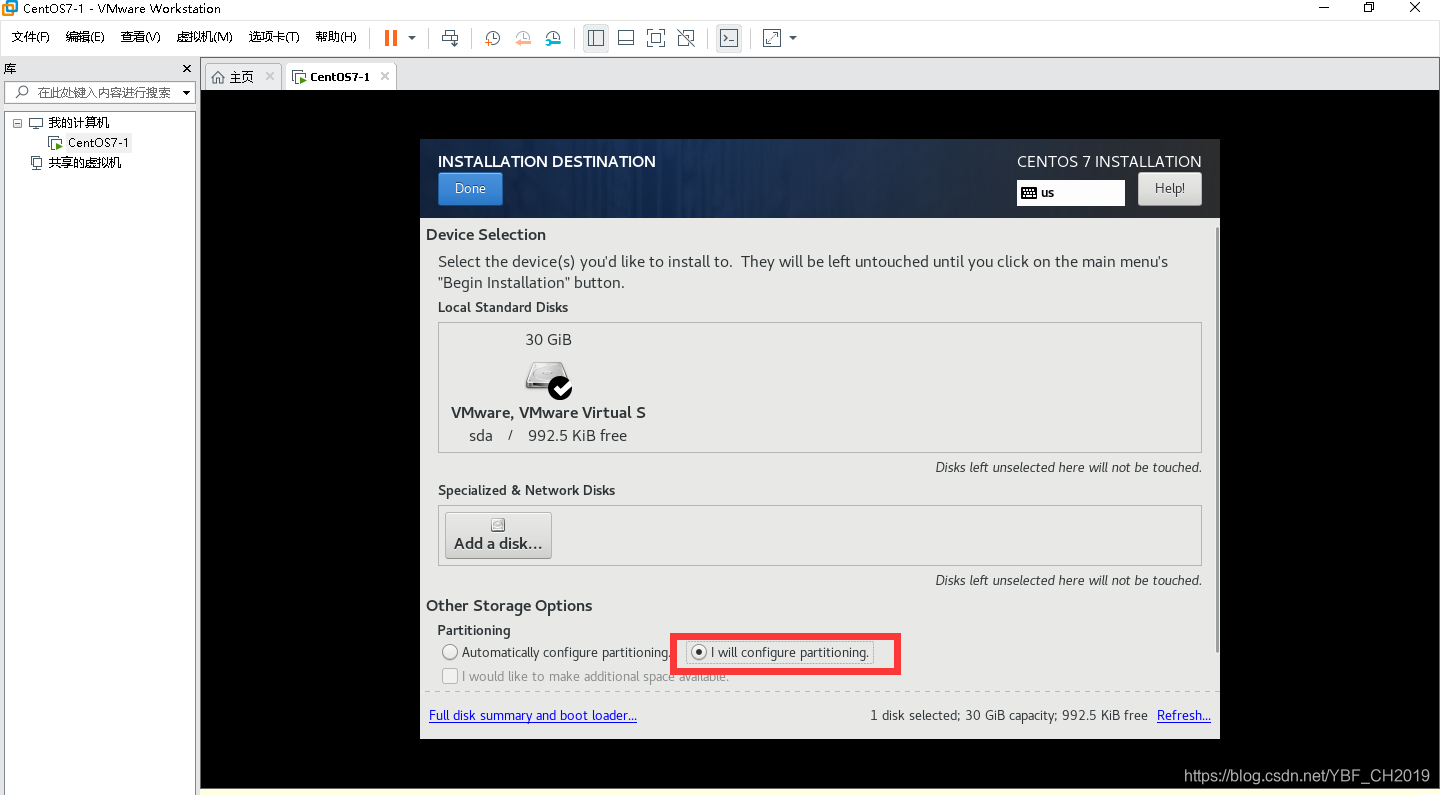Screen dimensions: 1440x795
Task: Click the VM icon on CentOS7-1 tab
Action: click(299, 77)
